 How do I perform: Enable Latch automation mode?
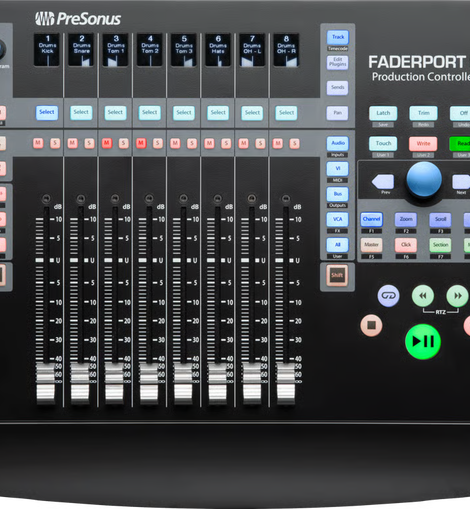pos(383,113)
